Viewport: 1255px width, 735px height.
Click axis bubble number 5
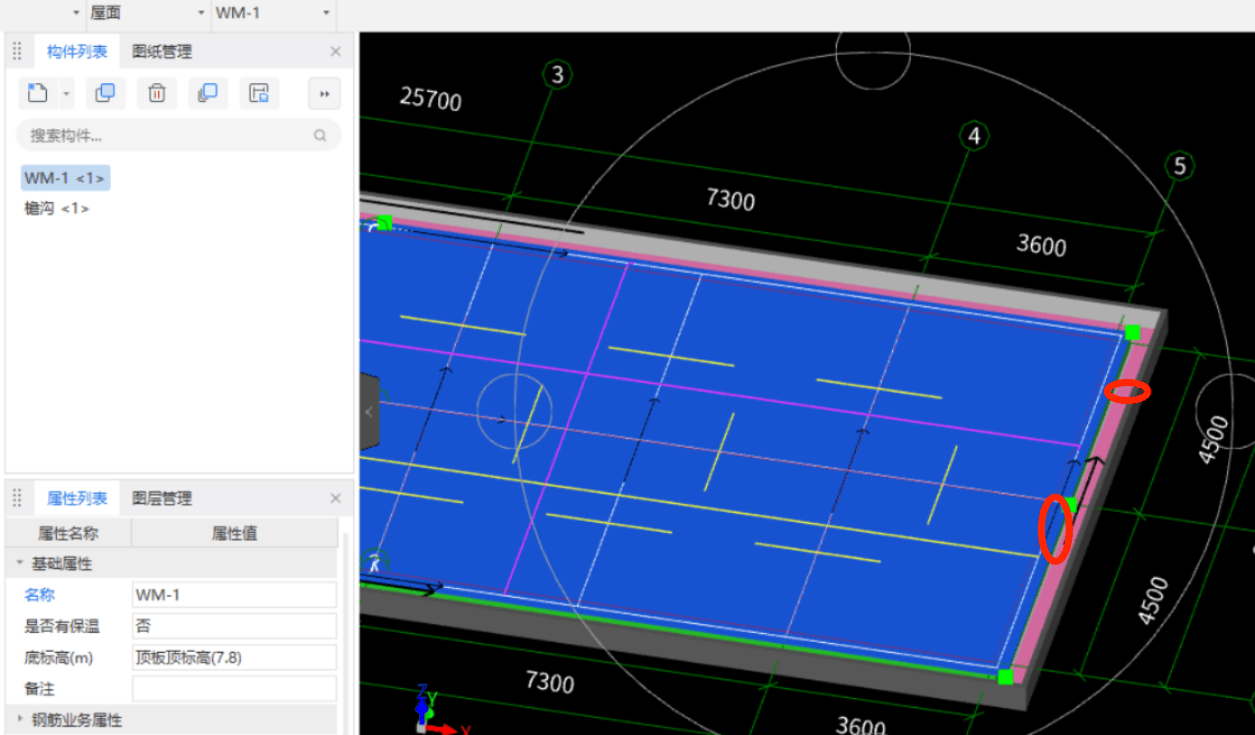(x=1180, y=166)
